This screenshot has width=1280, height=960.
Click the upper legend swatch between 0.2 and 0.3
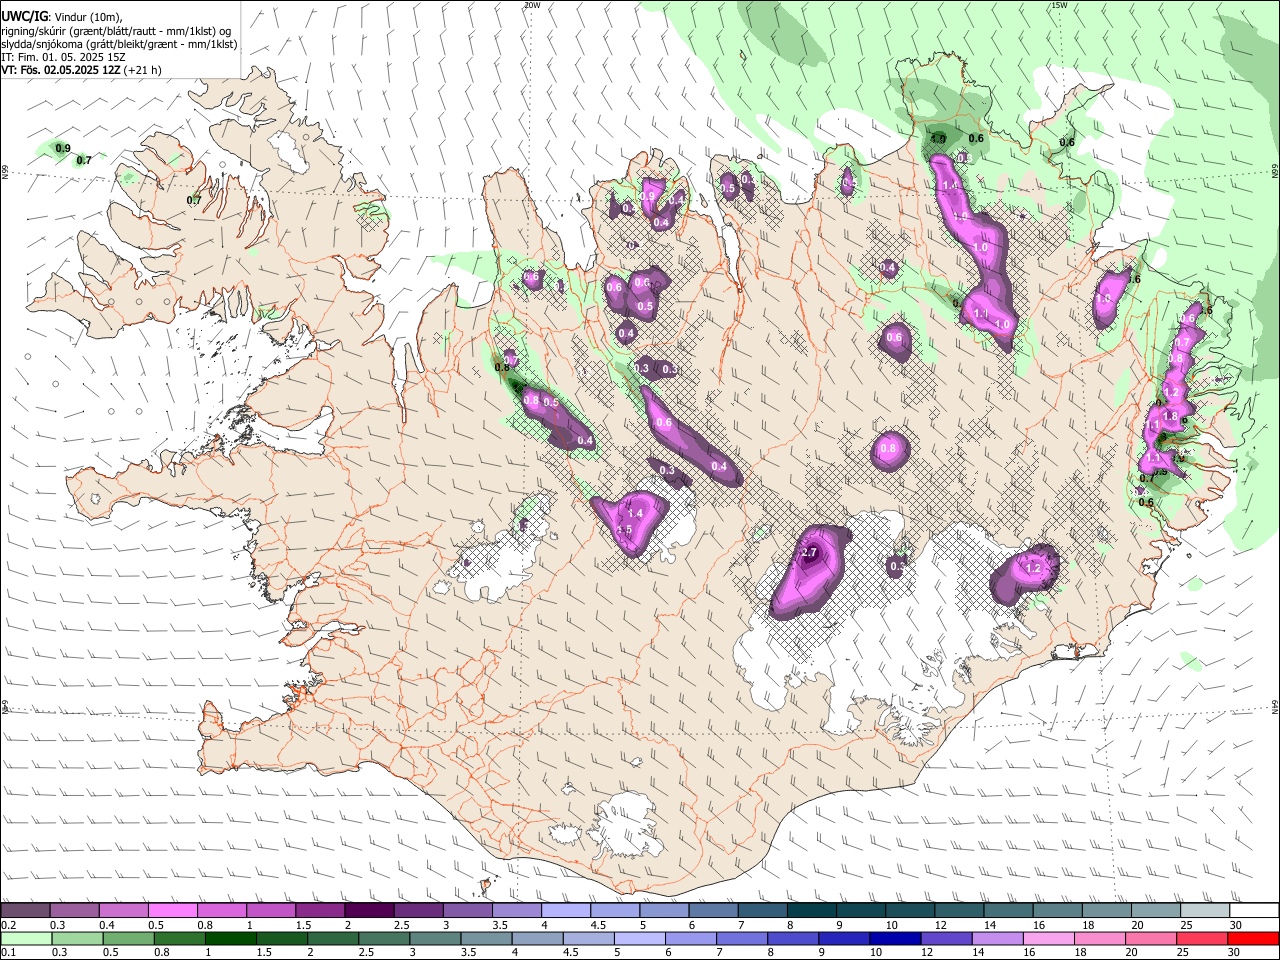[26, 911]
